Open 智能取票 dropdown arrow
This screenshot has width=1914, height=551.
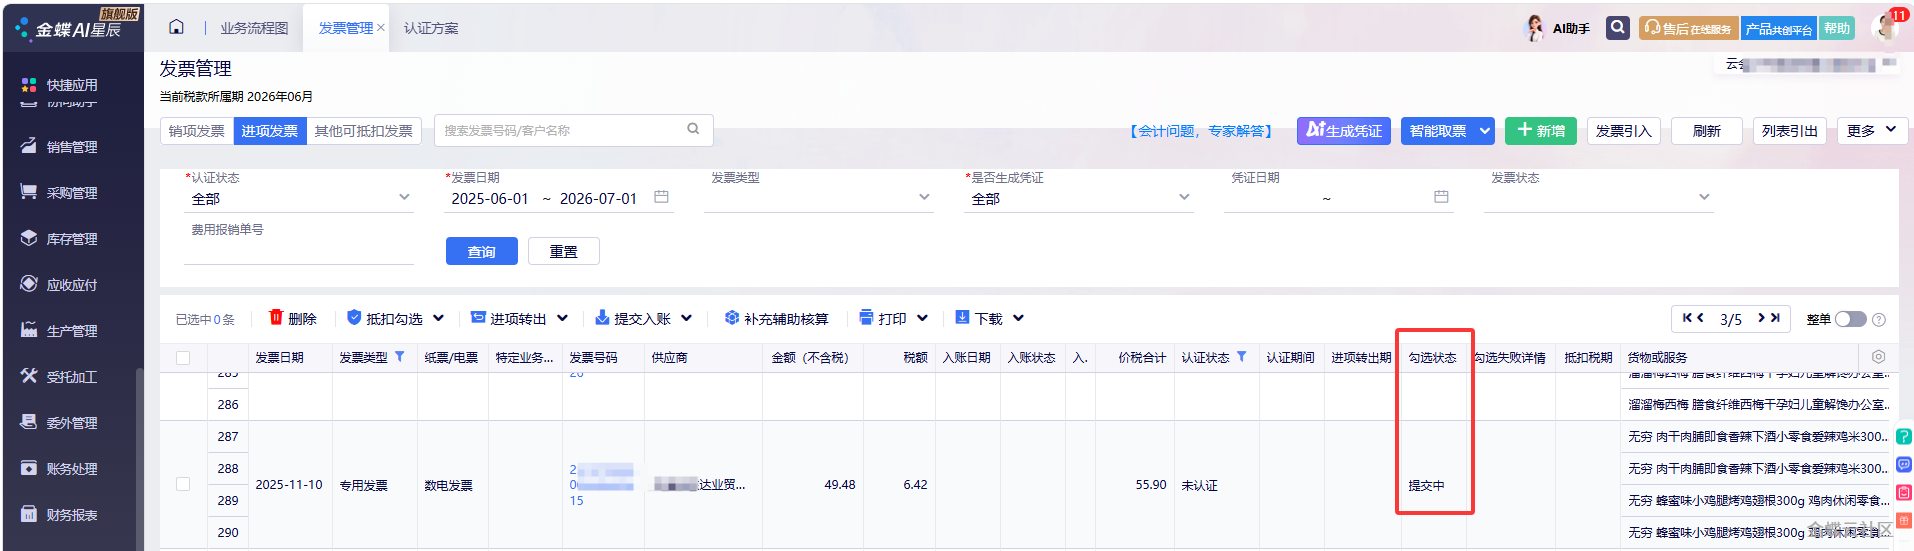click(1485, 131)
